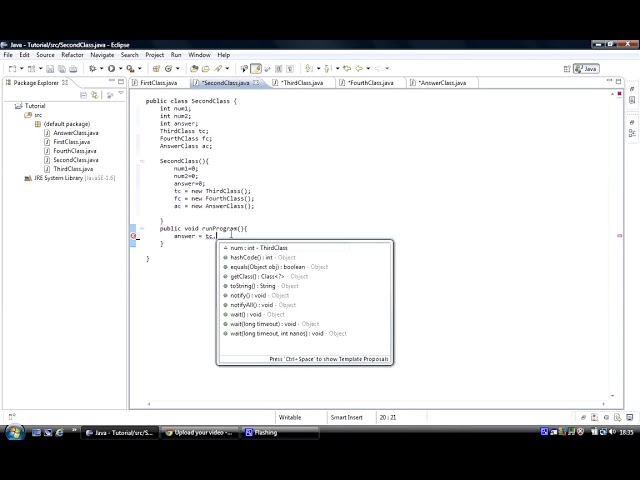Collapse the SecondClass constructor fold marker
Screen dimensions: 640x480
click(142, 161)
